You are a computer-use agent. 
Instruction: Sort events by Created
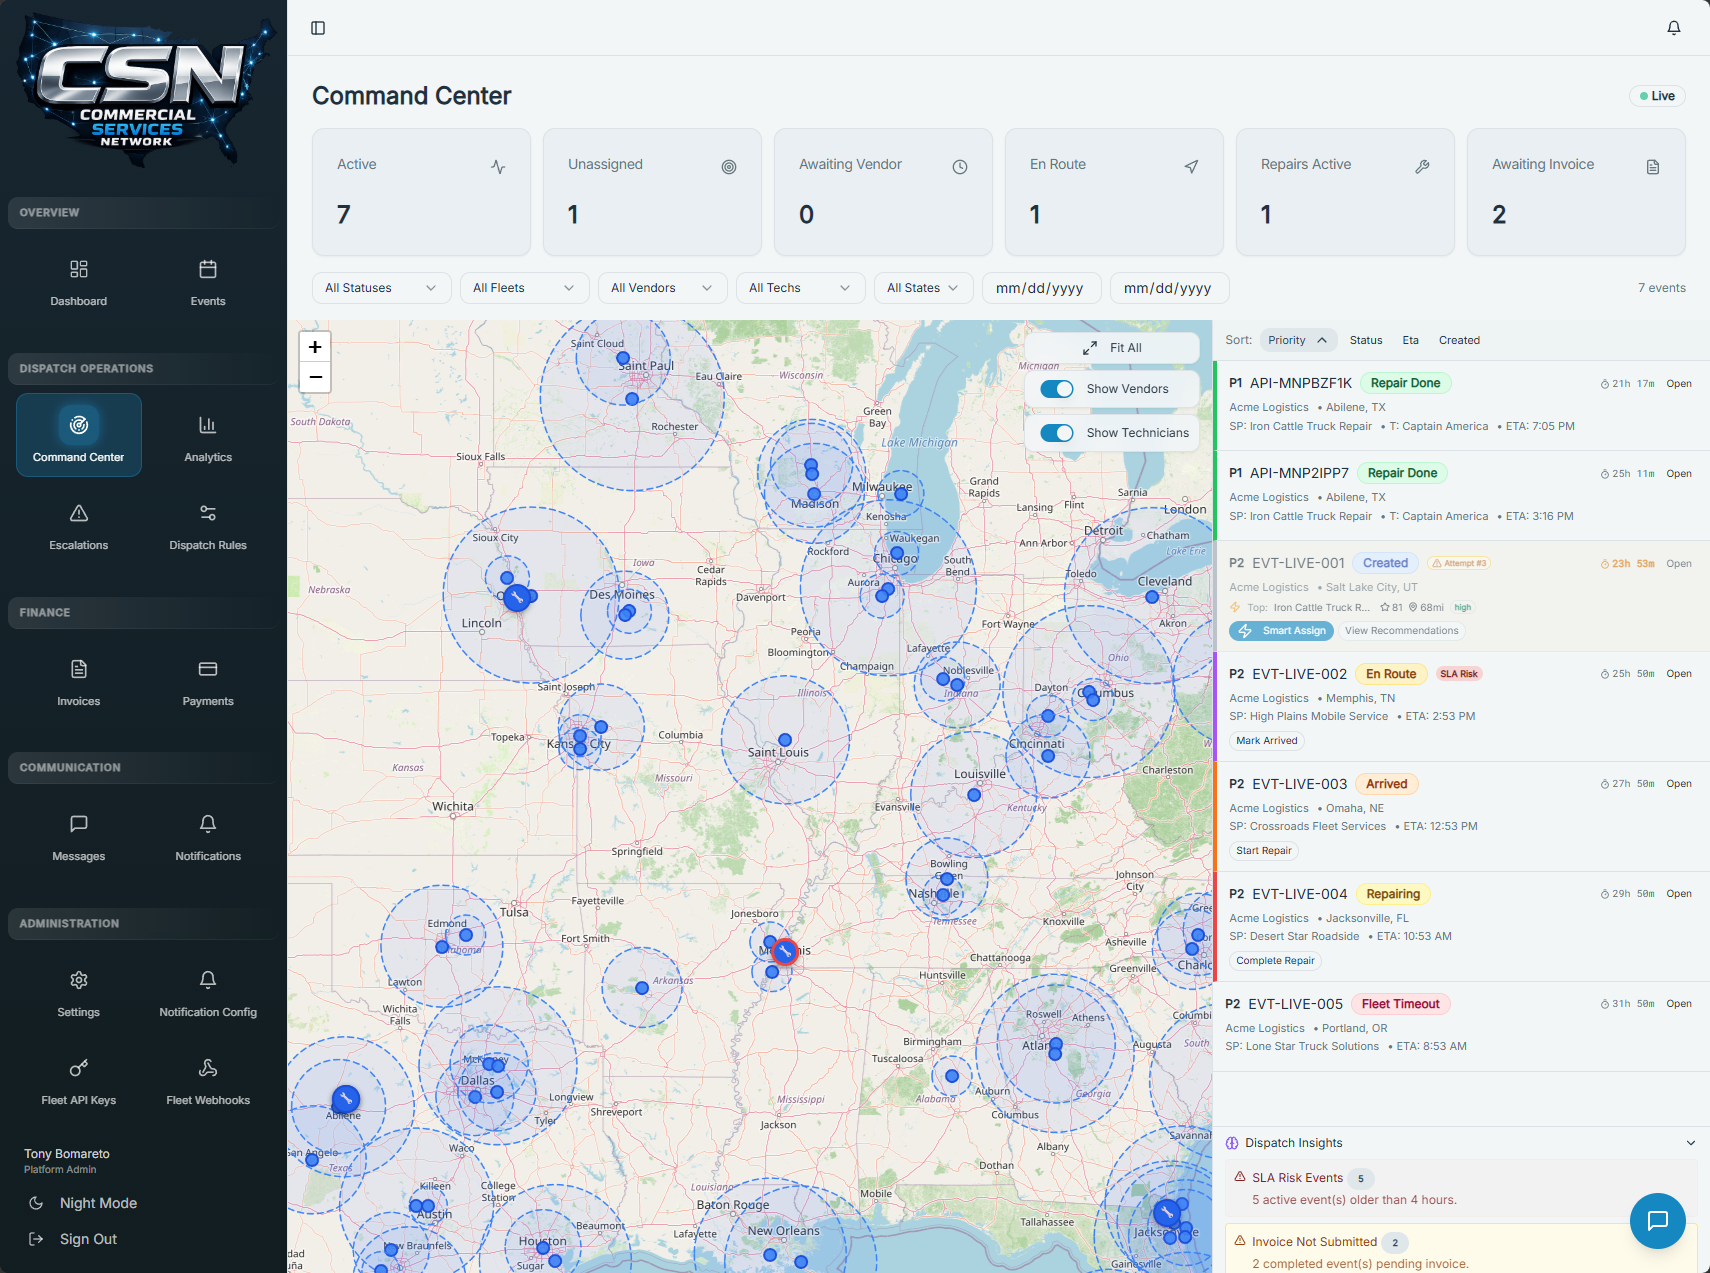1459,340
